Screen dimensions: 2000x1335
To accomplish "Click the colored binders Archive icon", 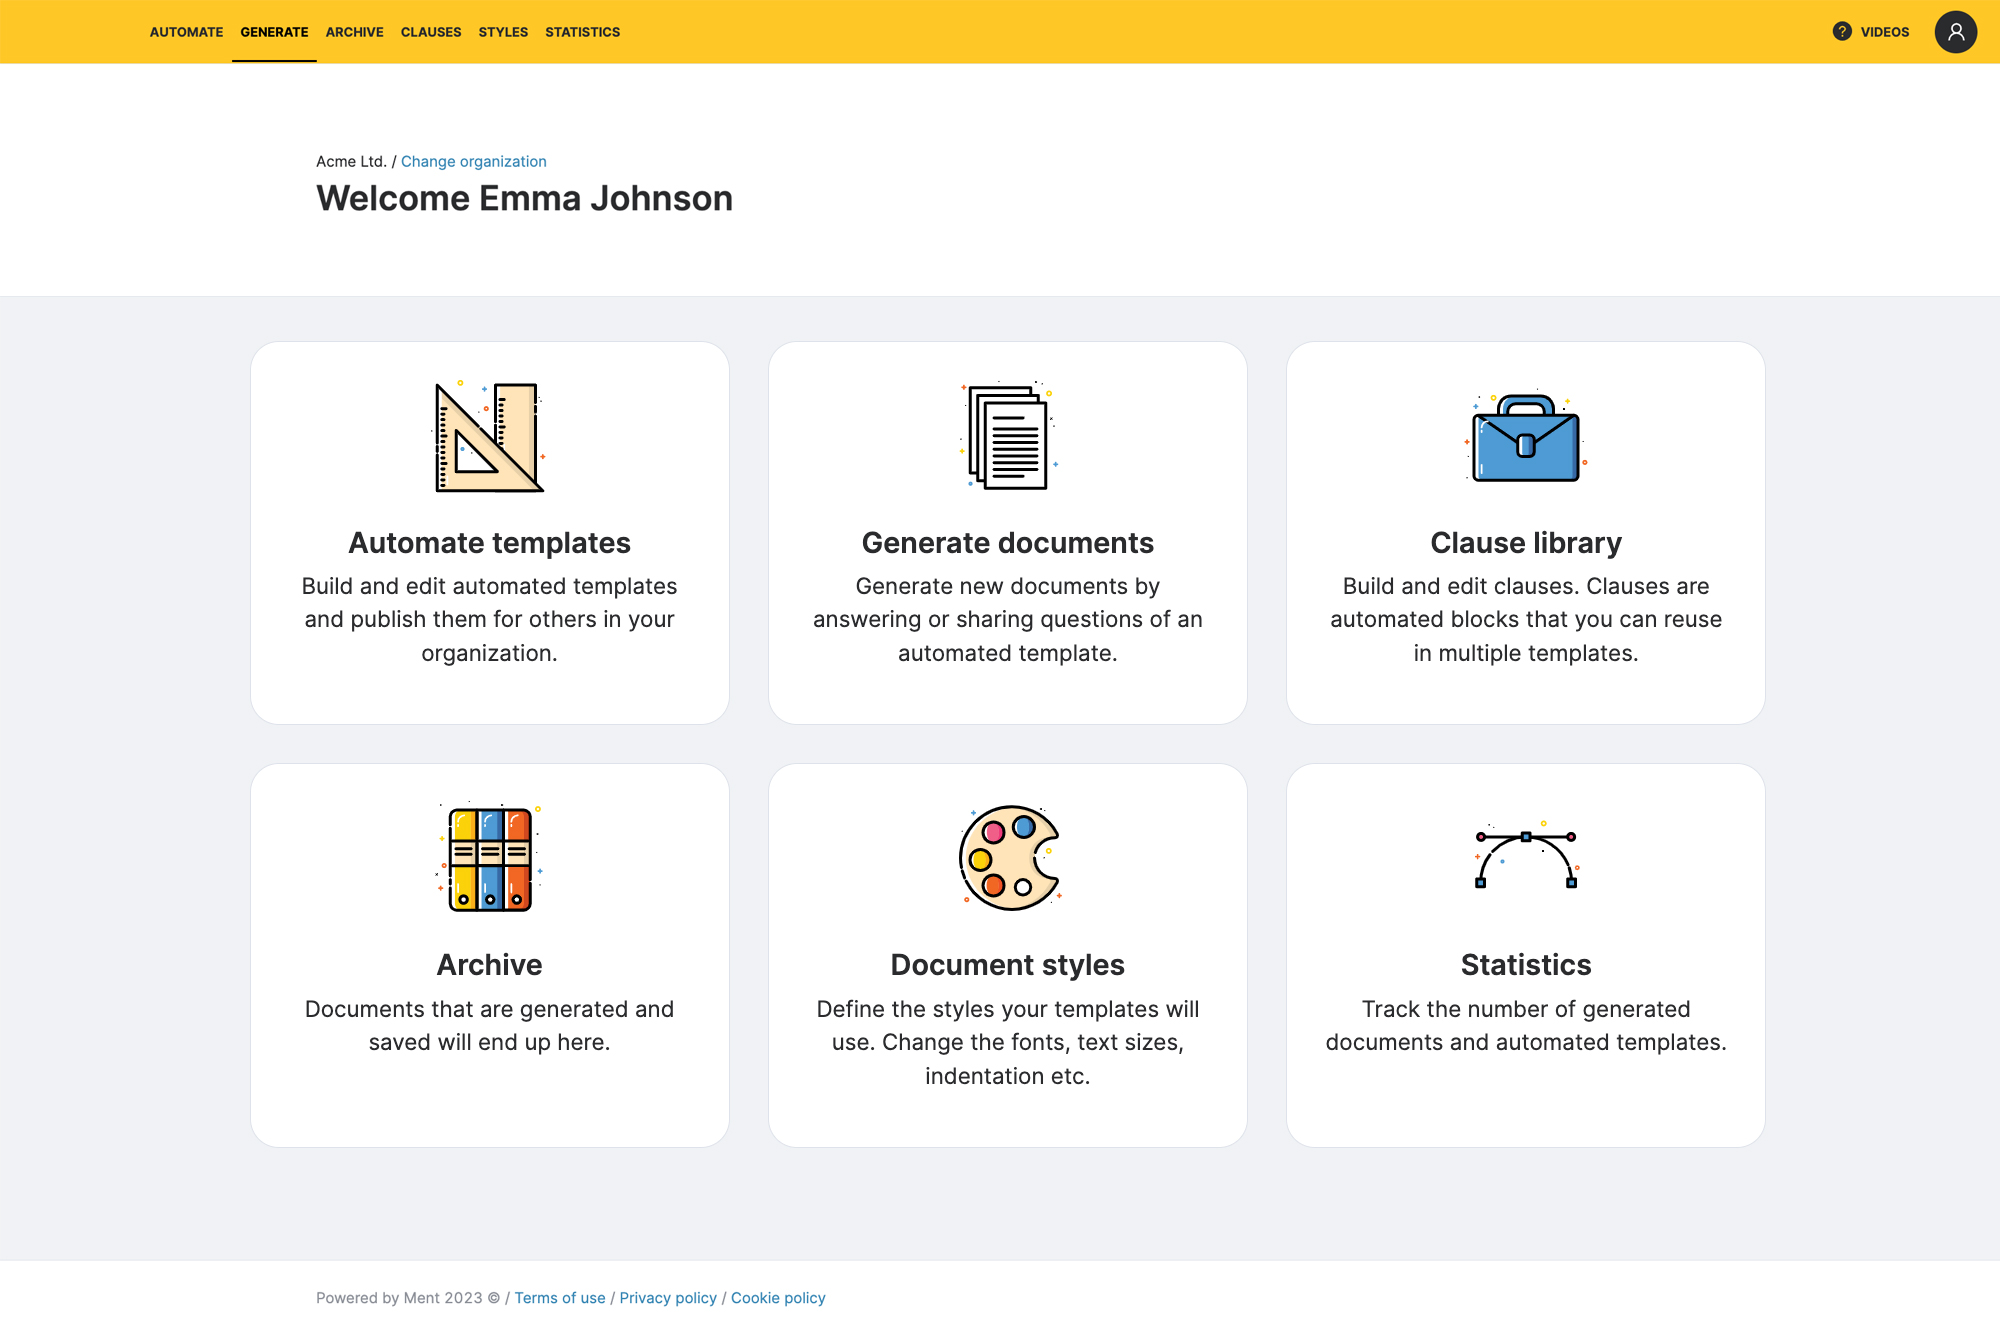I will tap(489, 859).
